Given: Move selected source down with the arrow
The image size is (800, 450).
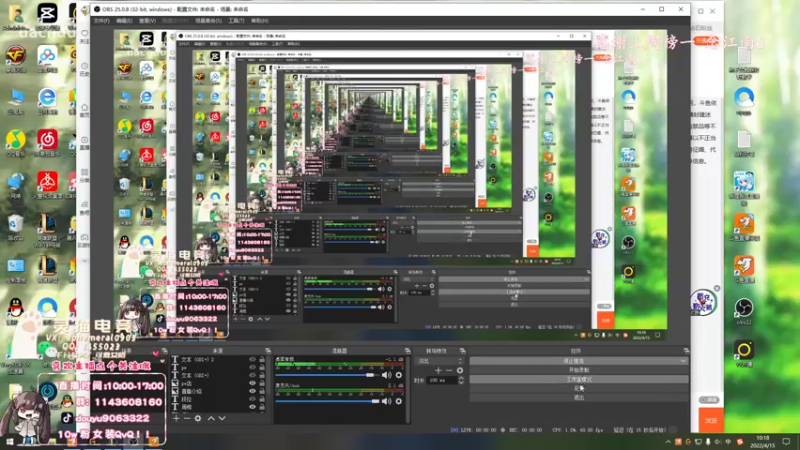Looking at the screenshot, I should (222, 418).
